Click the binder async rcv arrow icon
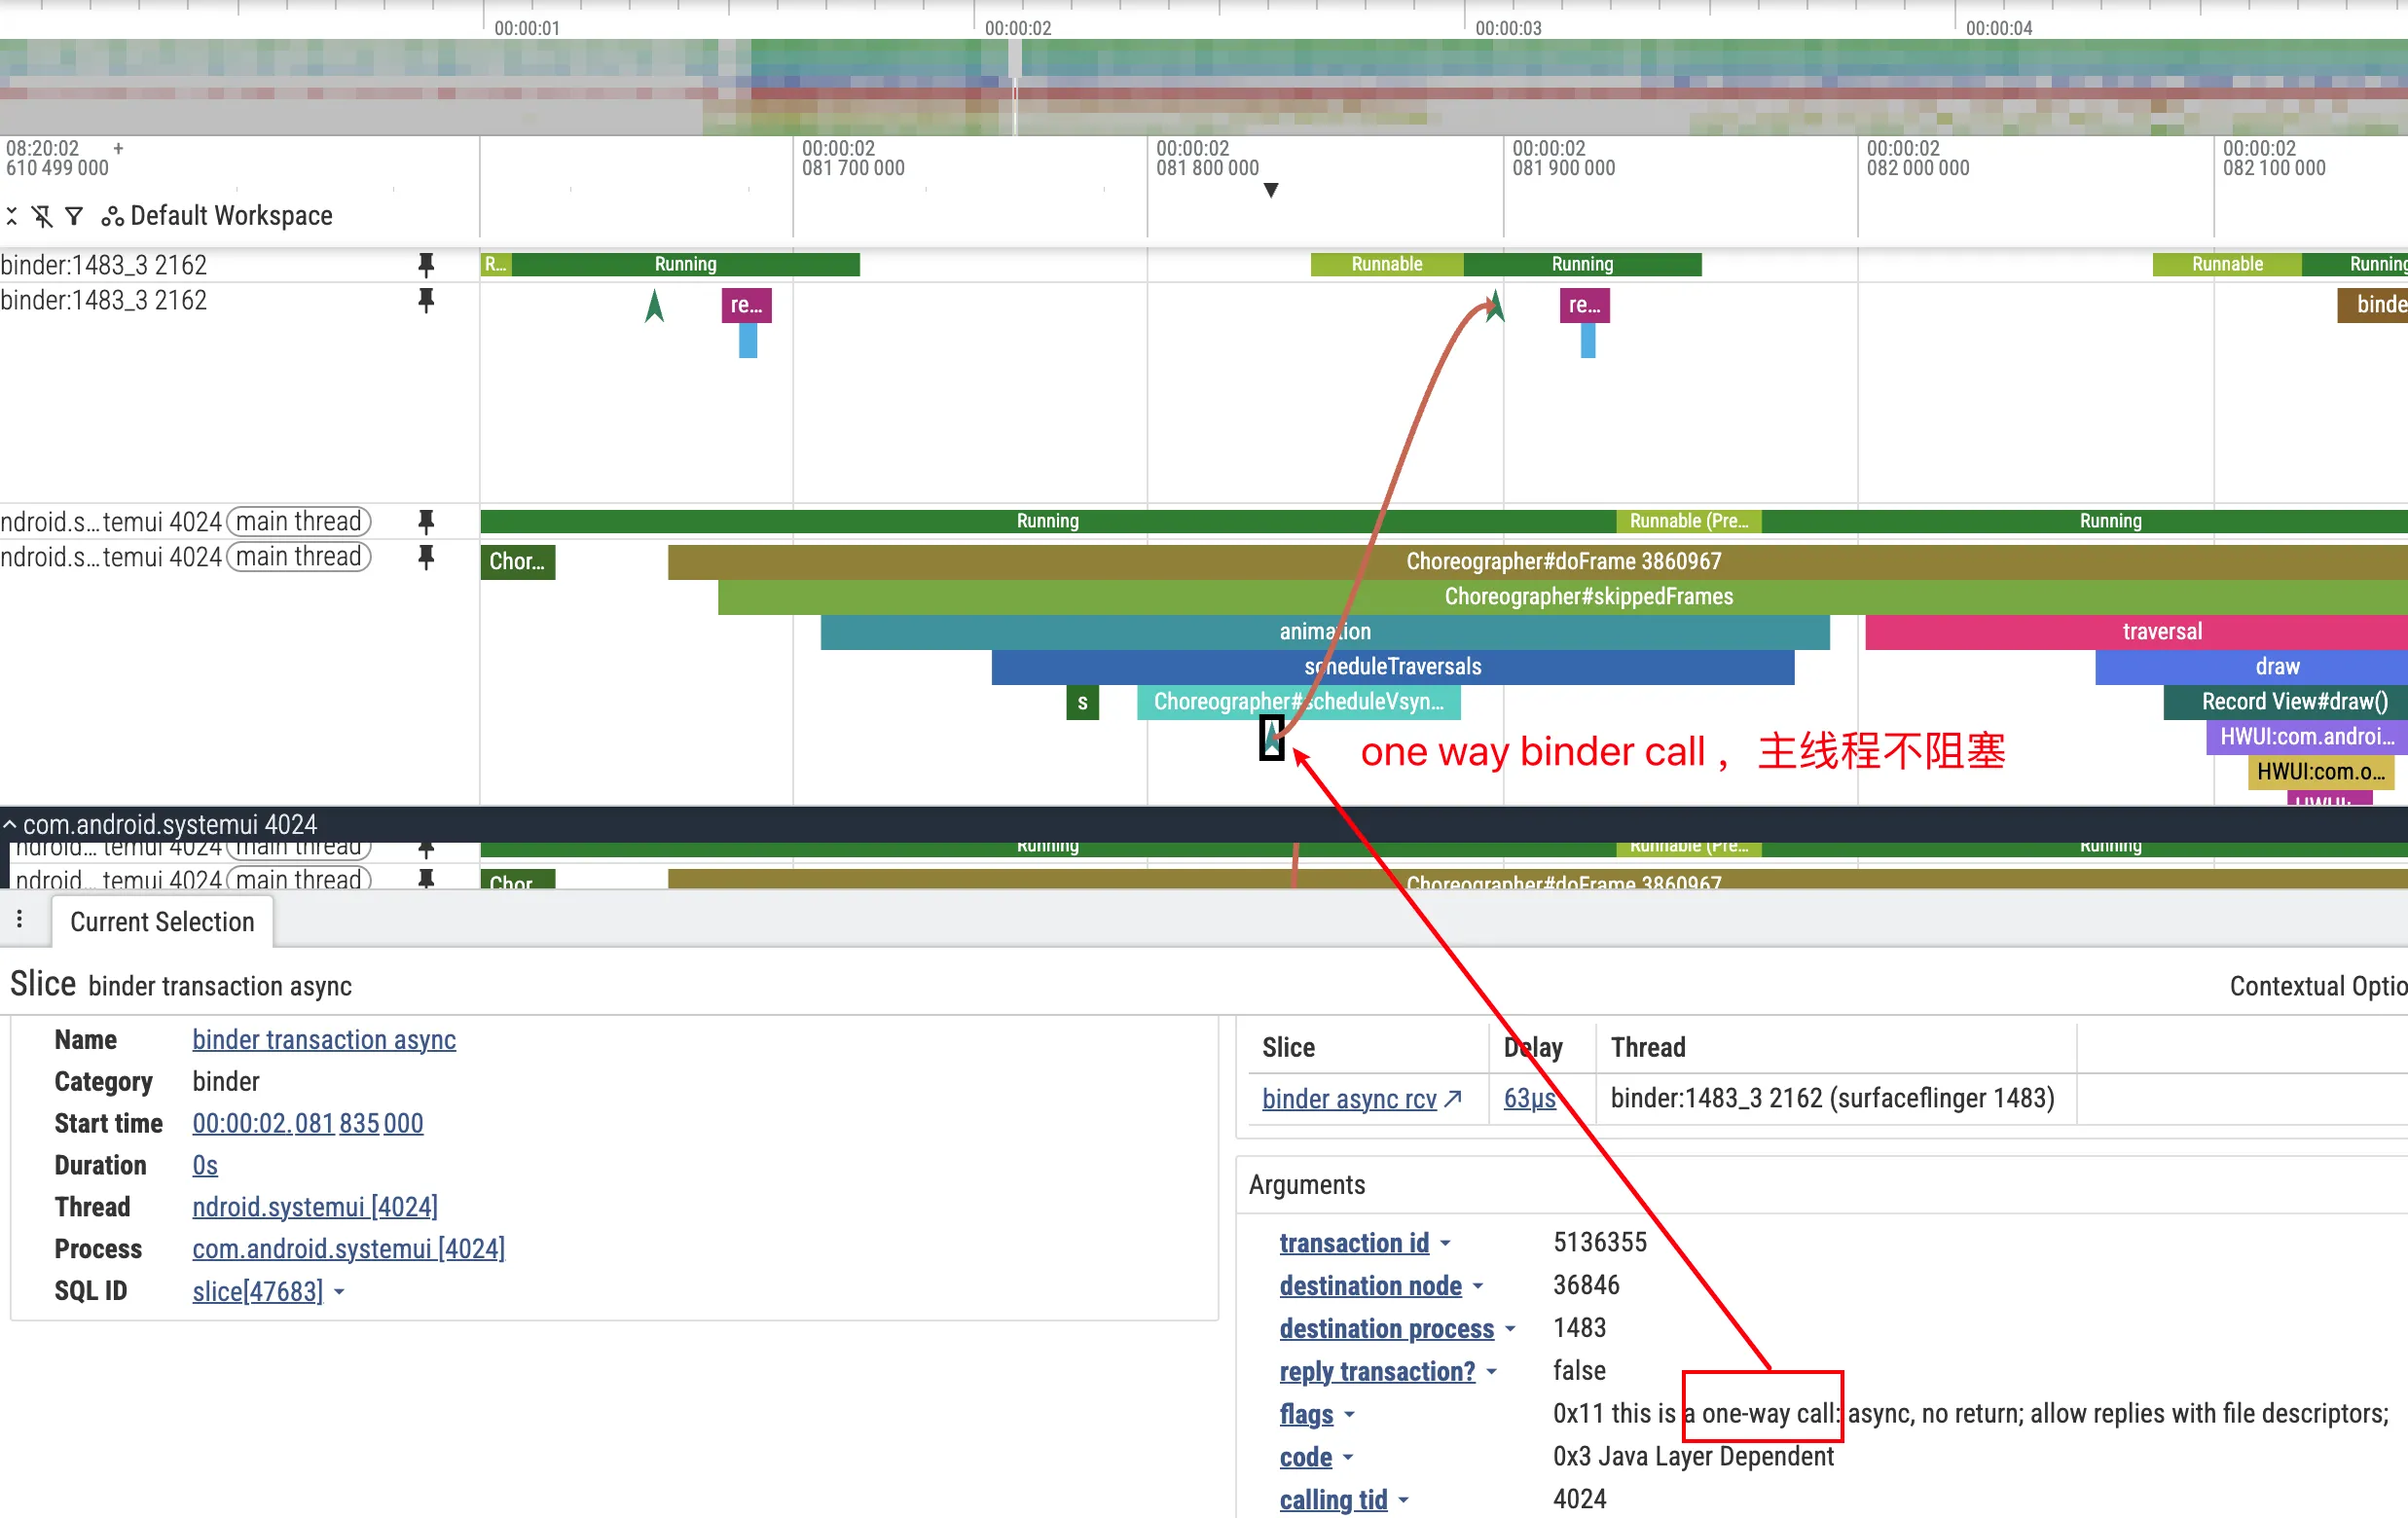Screen dimensions: 2408x1518 tap(1454, 1099)
